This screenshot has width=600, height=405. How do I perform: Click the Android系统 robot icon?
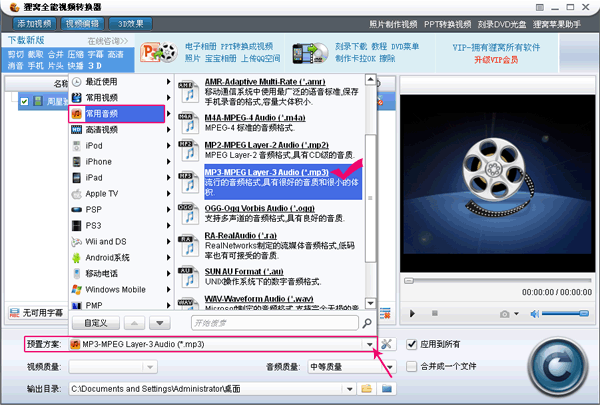pos(77,258)
